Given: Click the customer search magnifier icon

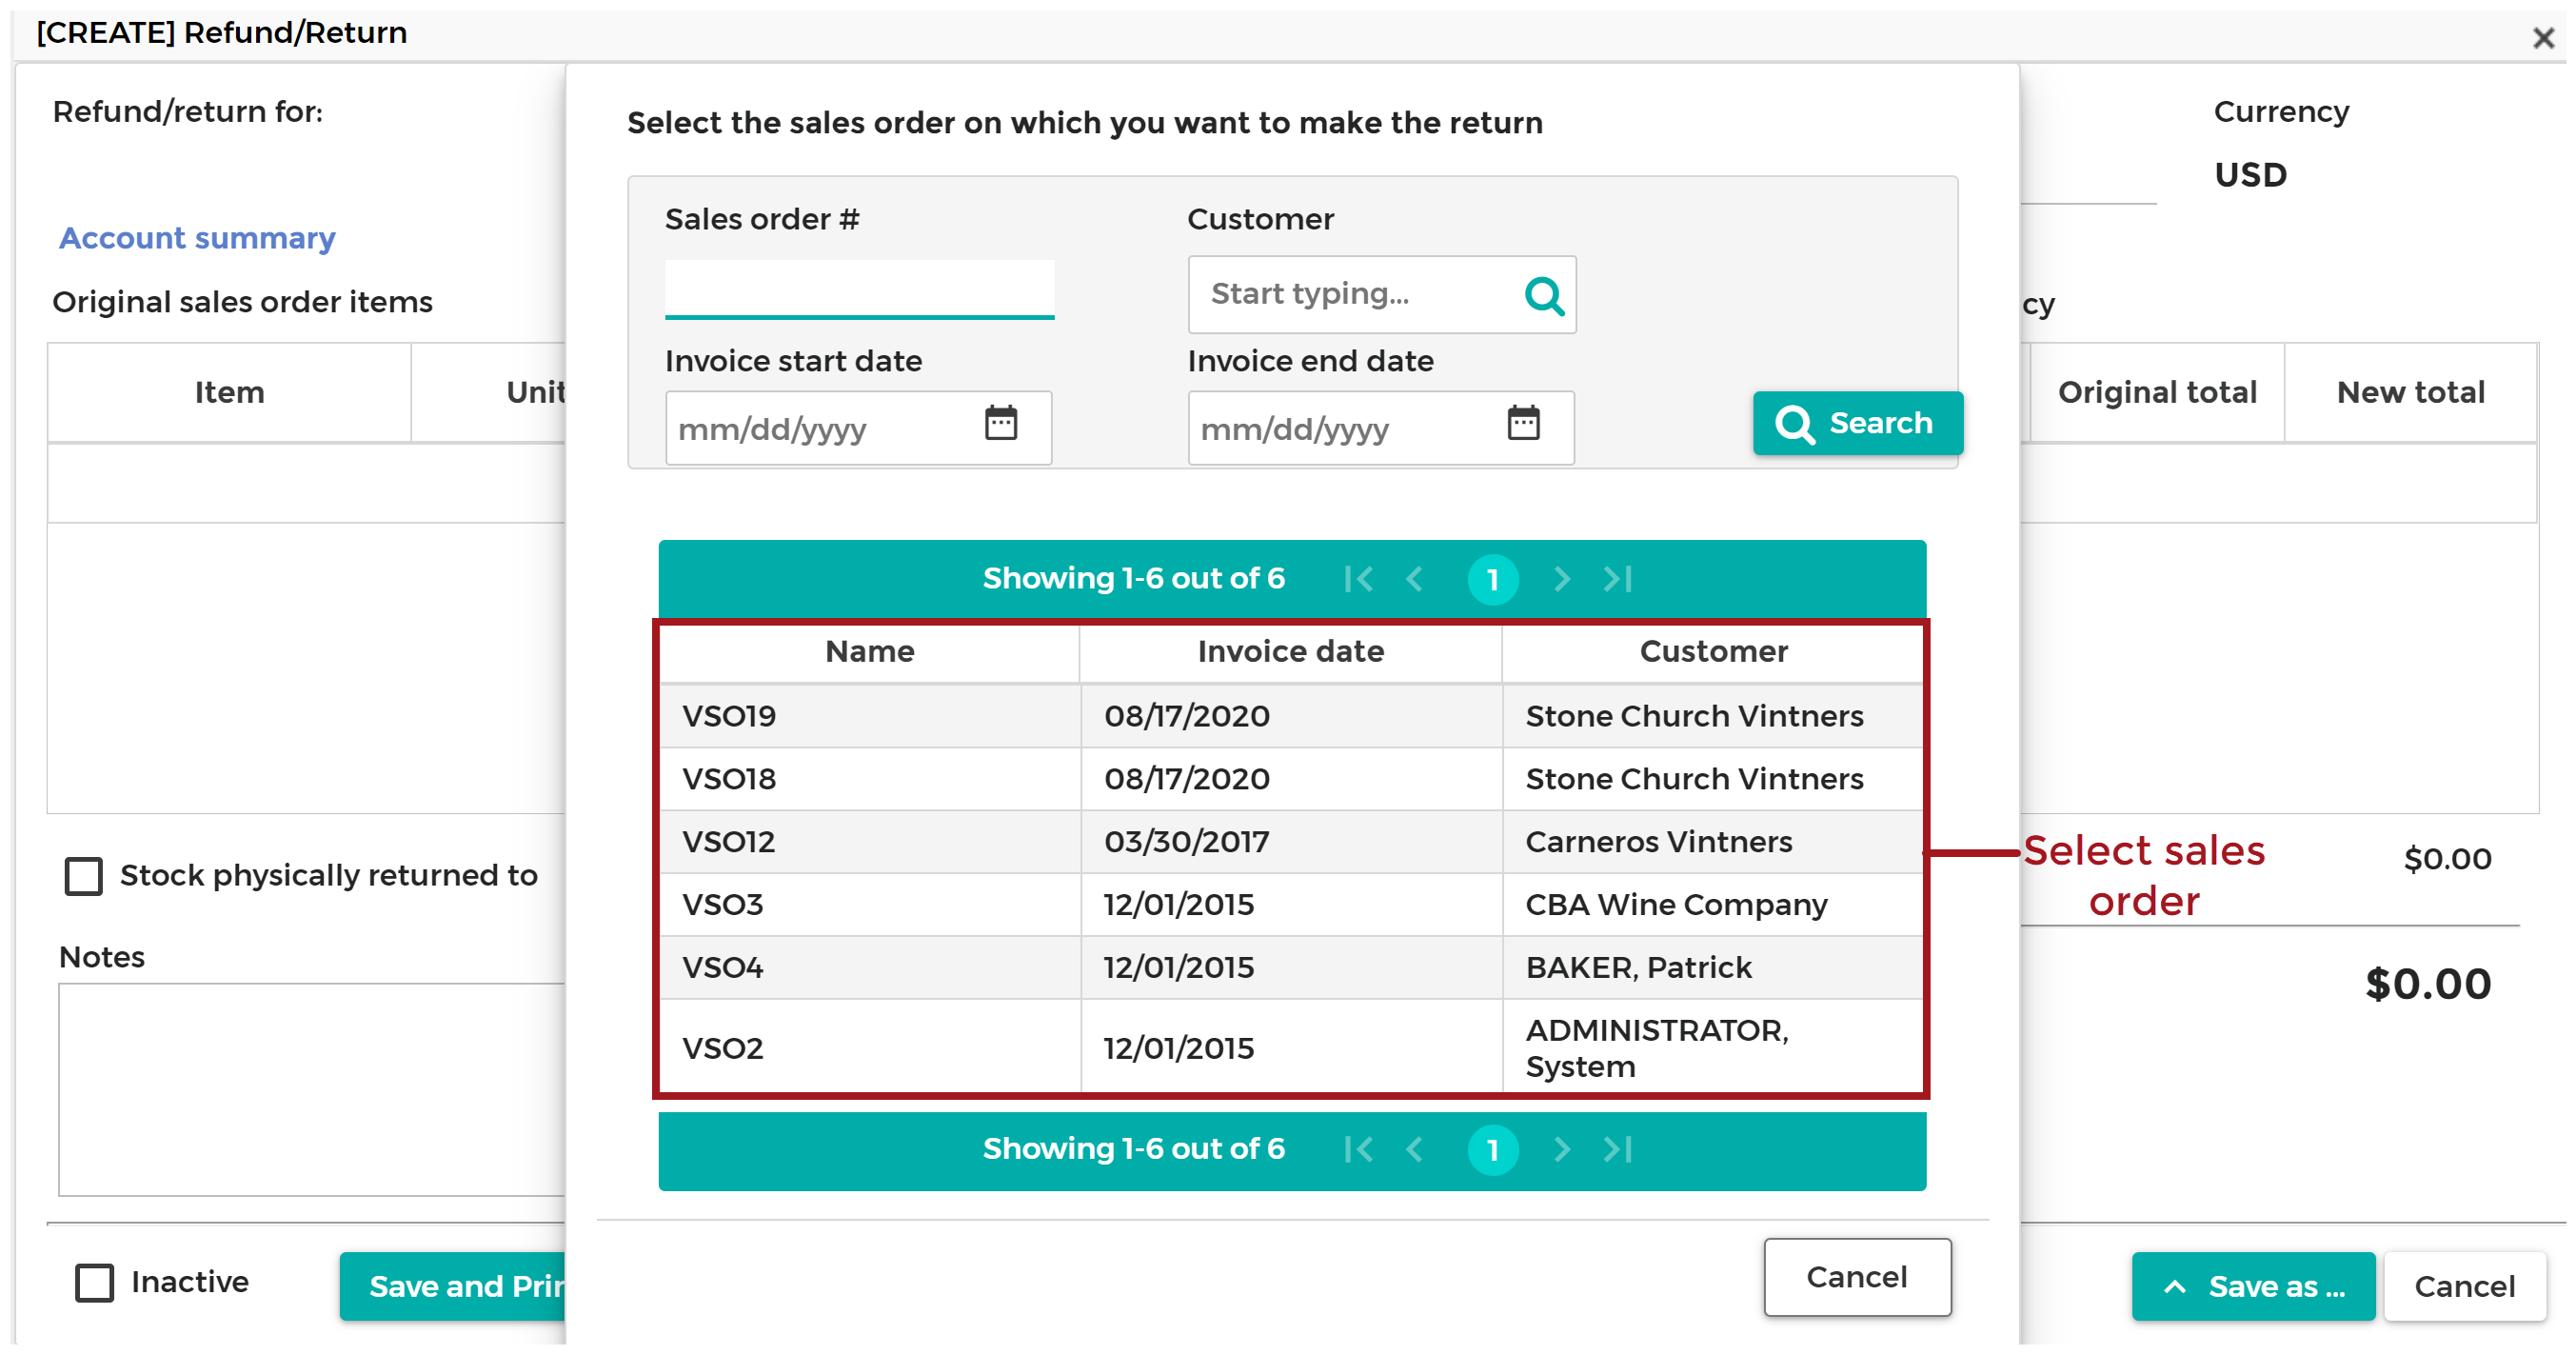Looking at the screenshot, I should tap(1544, 296).
